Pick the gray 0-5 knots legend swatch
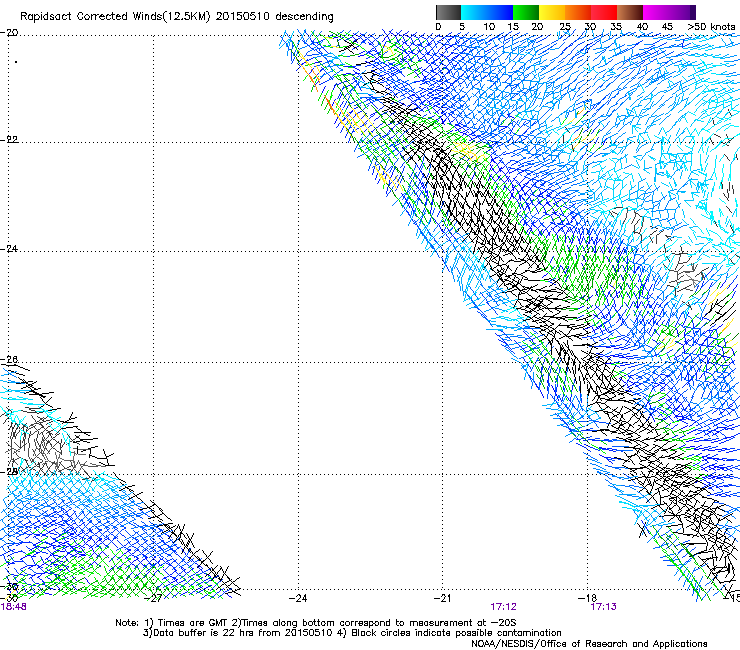 click(448, 12)
